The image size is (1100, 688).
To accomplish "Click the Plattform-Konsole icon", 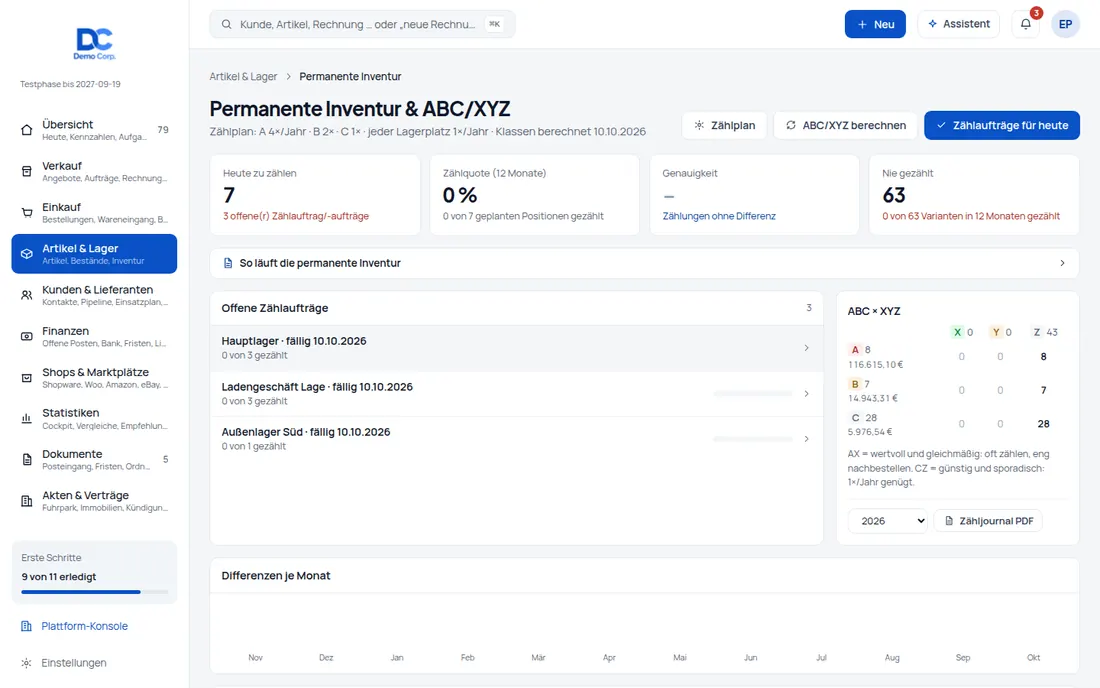I will click(26, 626).
